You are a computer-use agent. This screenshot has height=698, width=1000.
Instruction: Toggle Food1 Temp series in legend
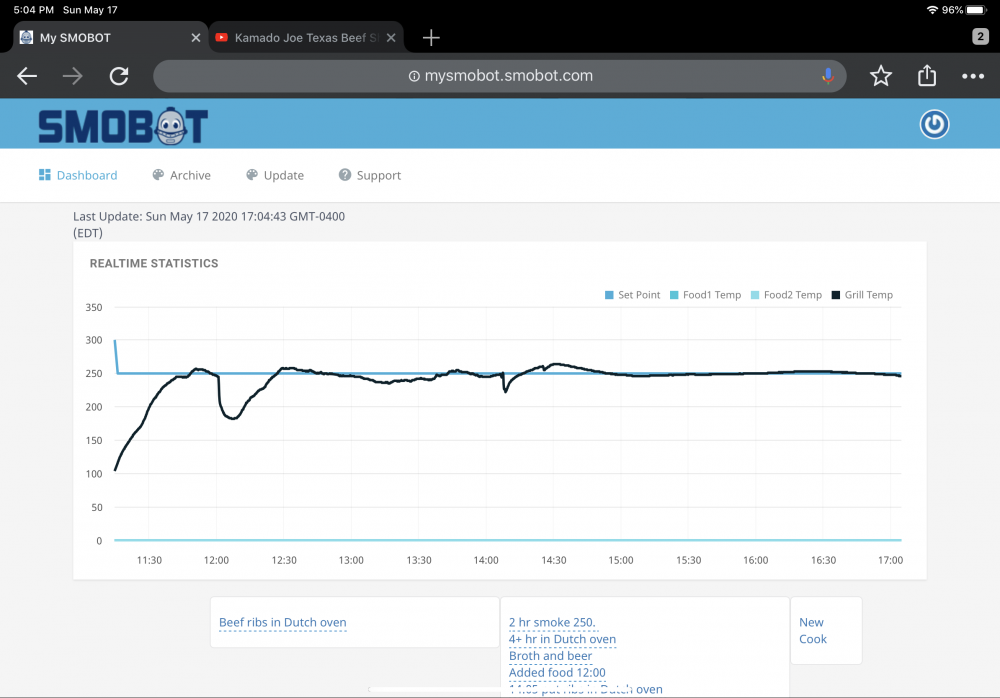click(x=705, y=295)
